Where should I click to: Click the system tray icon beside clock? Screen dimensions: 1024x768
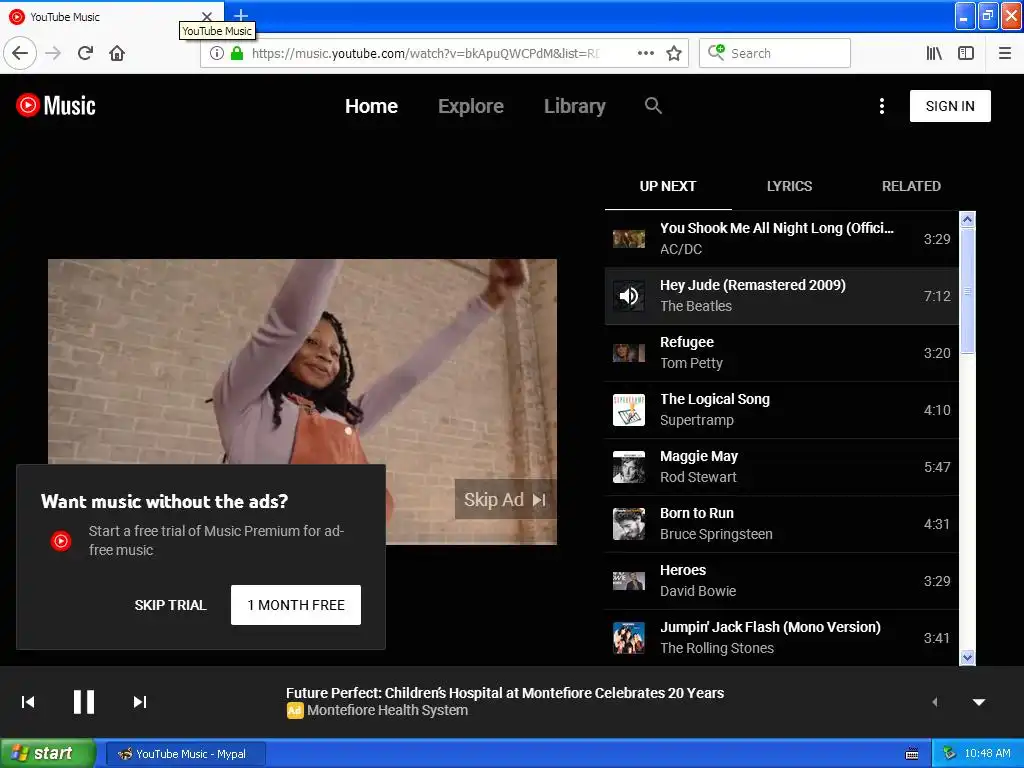(949, 754)
